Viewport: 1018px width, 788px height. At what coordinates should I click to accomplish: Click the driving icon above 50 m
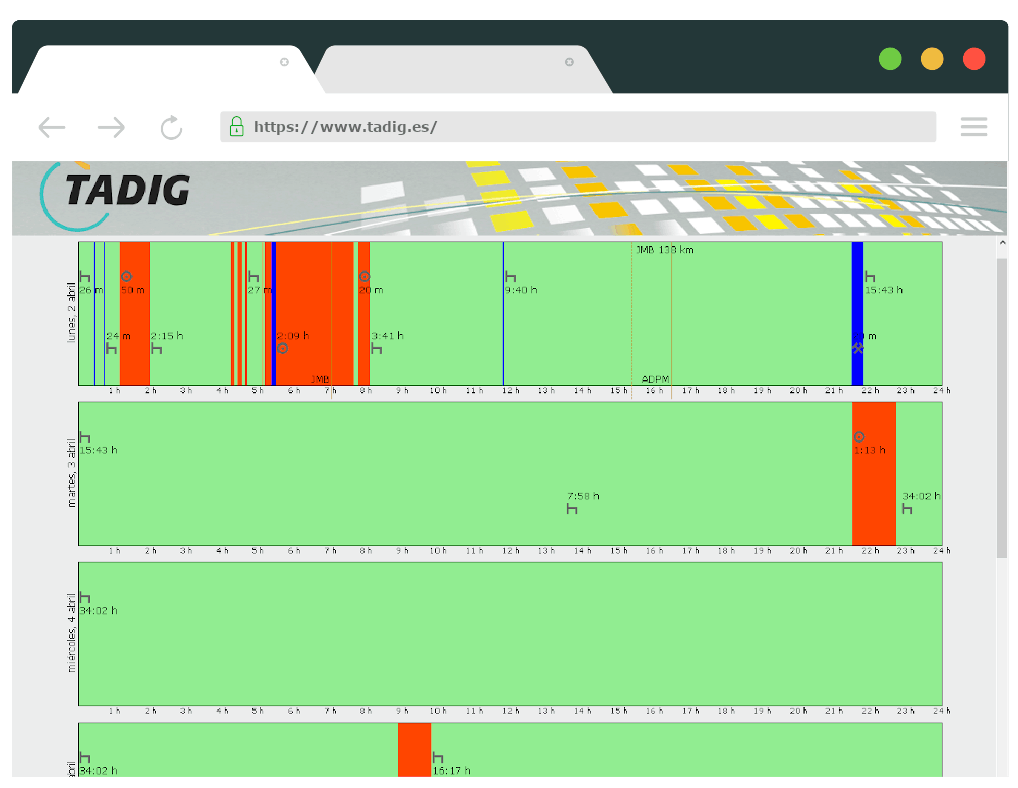point(126,276)
